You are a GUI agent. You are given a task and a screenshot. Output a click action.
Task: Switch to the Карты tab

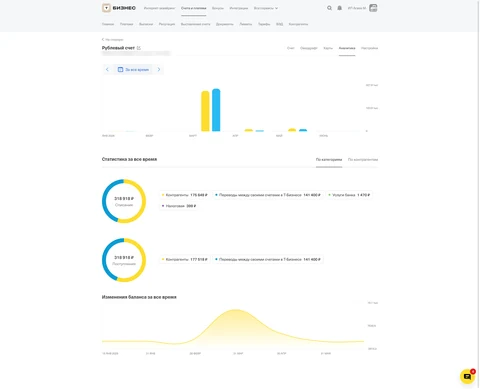coord(328,48)
